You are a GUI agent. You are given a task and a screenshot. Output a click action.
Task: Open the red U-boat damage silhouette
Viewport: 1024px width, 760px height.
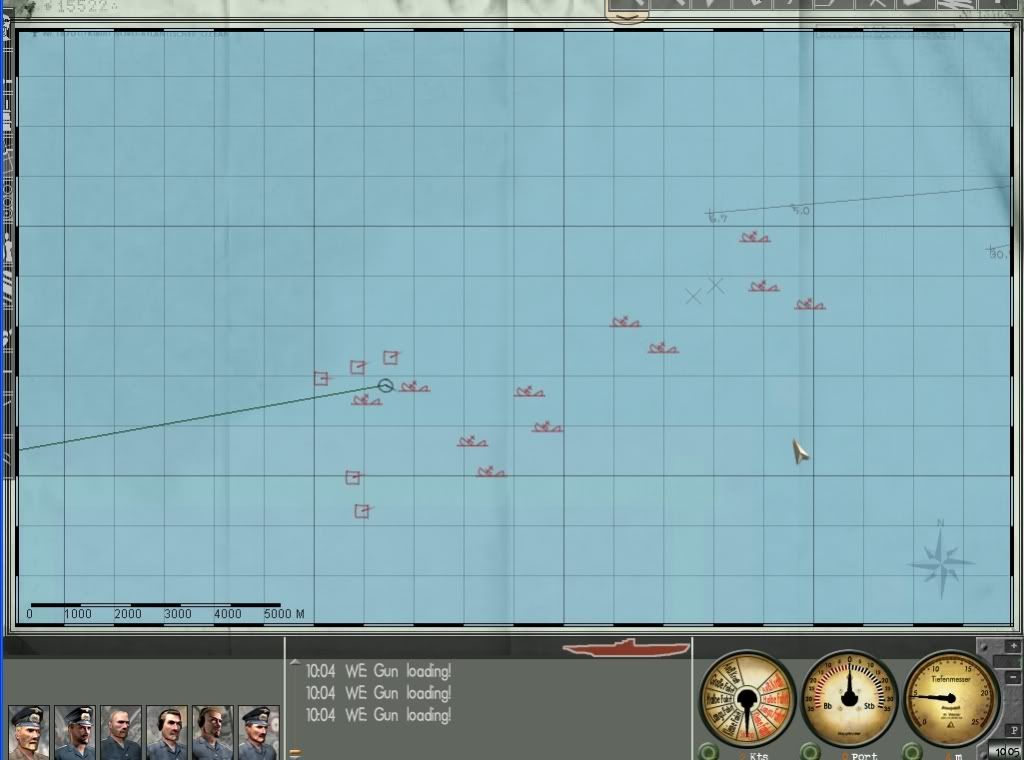[x=626, y=648]
